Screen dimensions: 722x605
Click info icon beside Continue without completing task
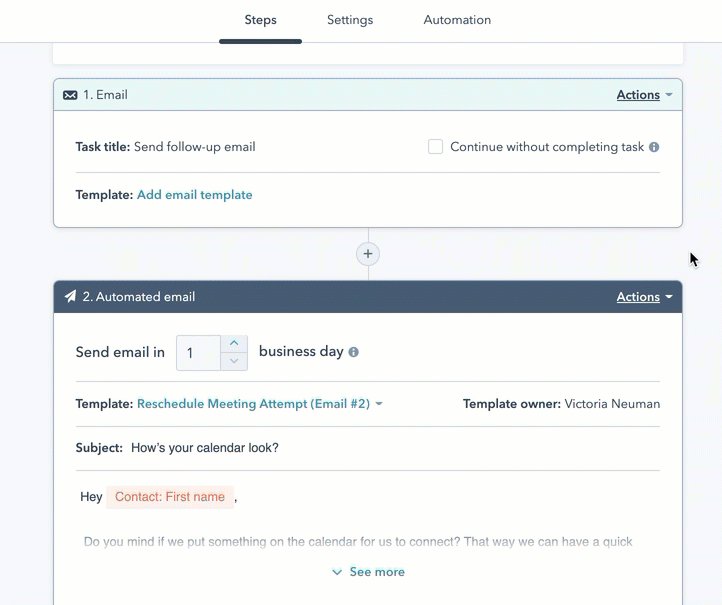click(x=654, y=147)
